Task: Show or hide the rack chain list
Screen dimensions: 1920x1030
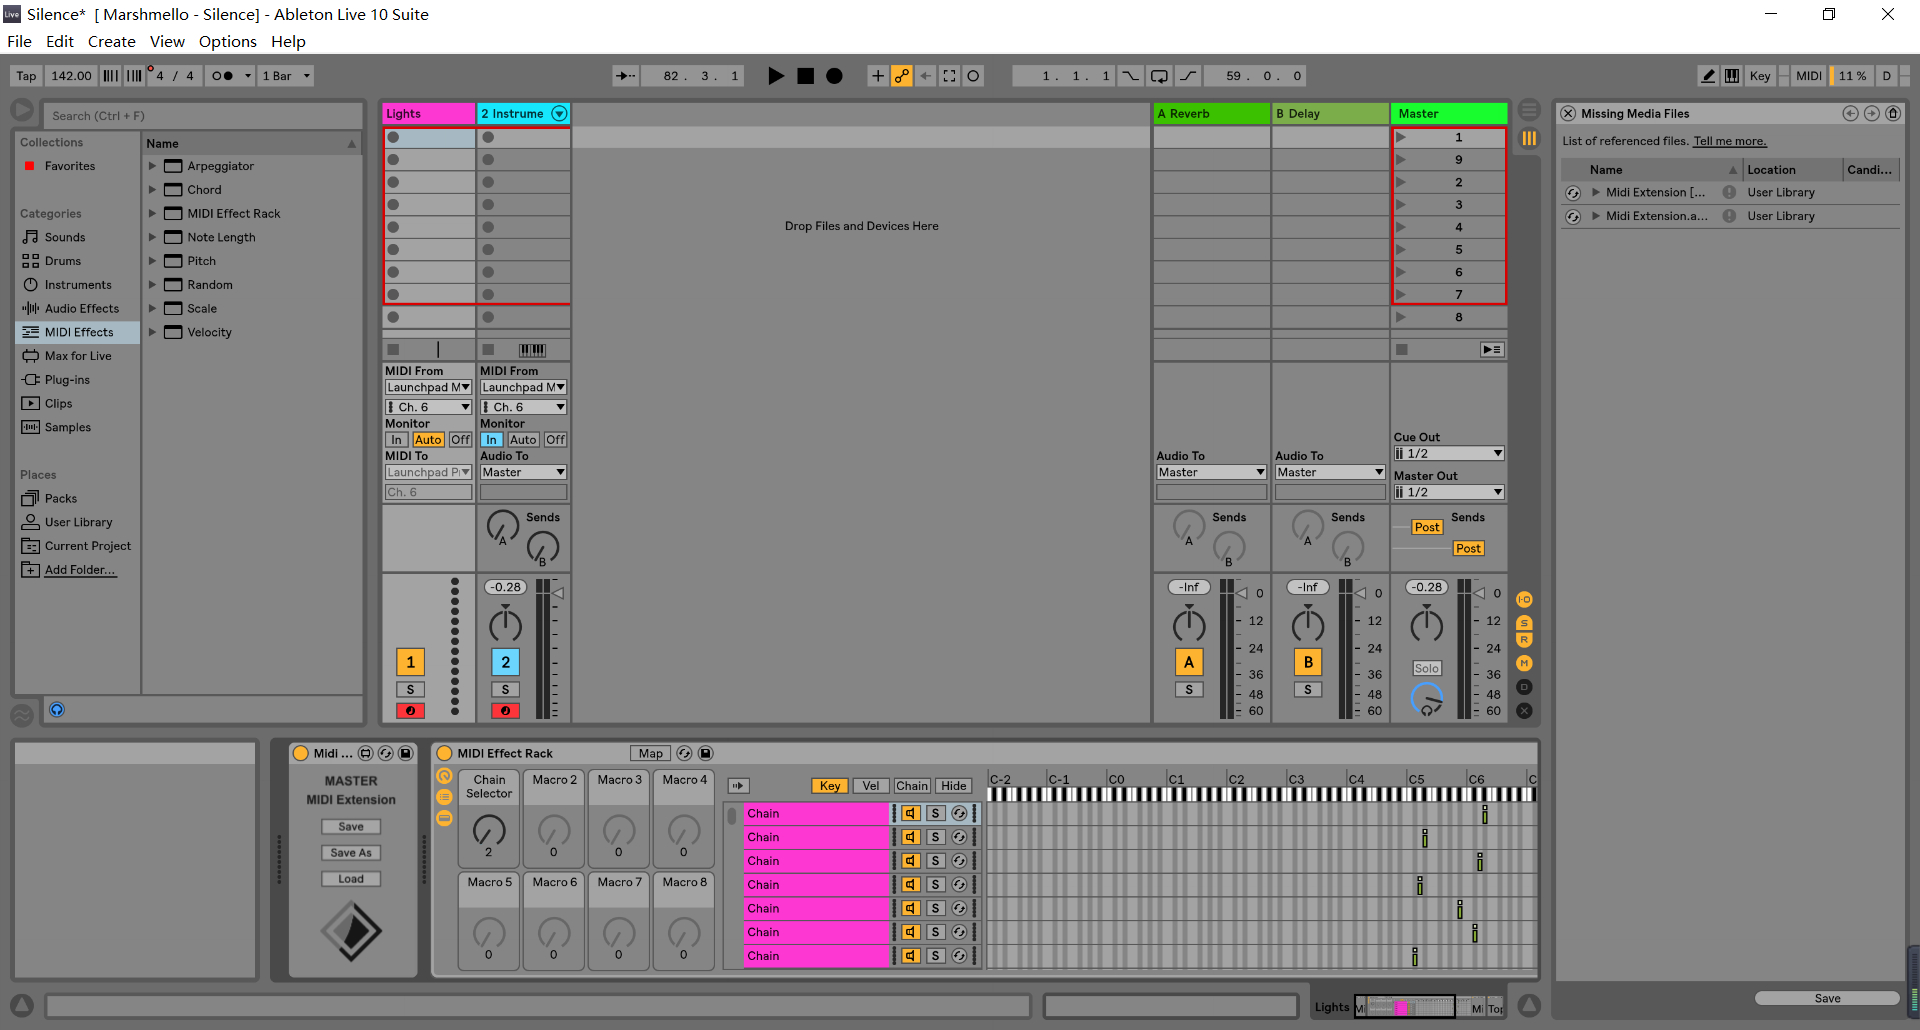Action: pyautogui.click(x=444, y=797)
